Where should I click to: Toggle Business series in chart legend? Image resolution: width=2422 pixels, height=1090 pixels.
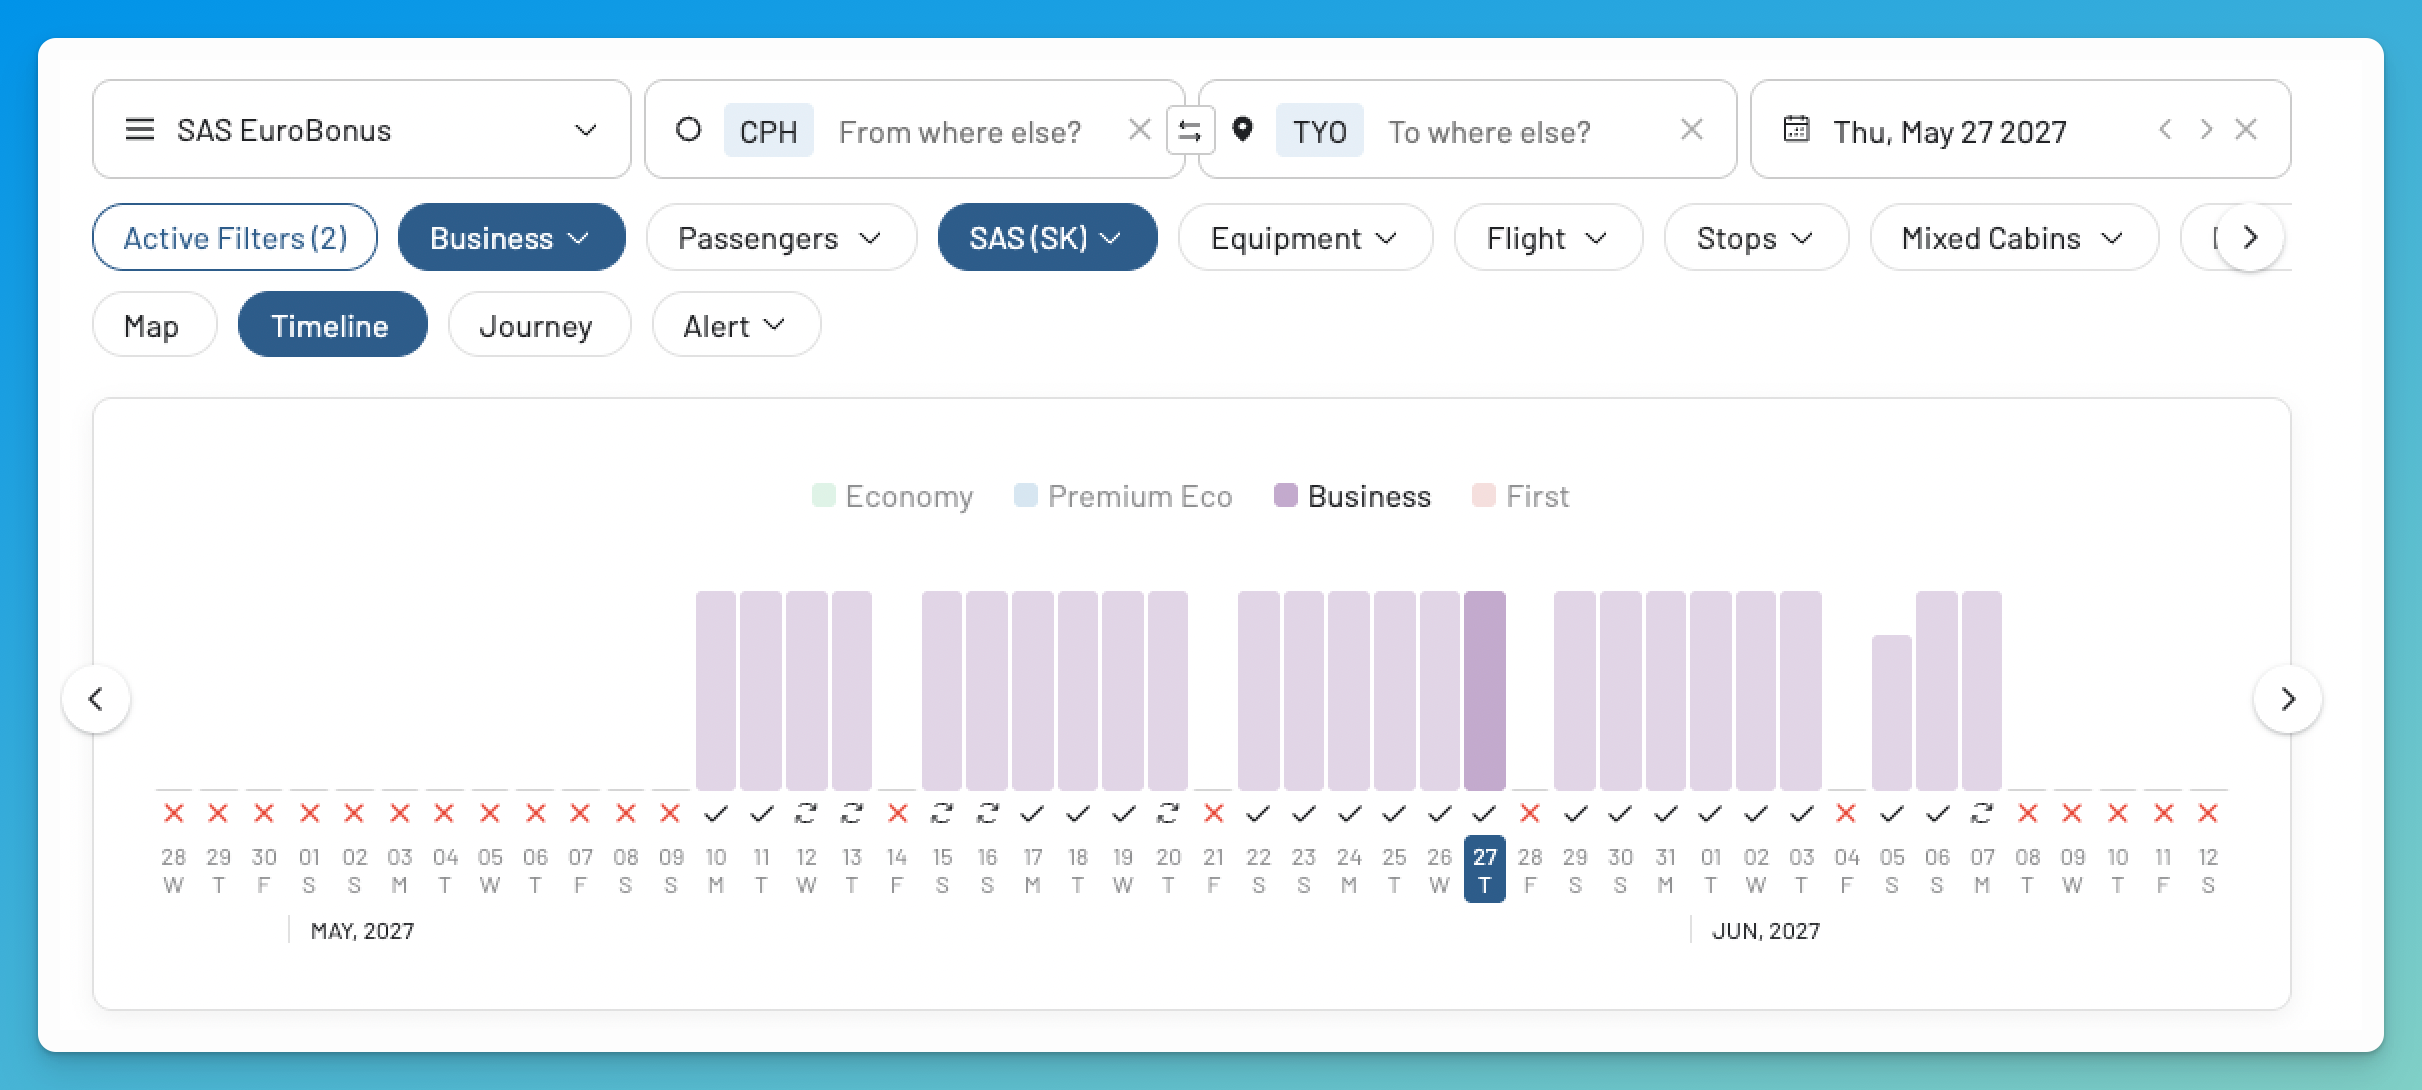point(1352,496)
